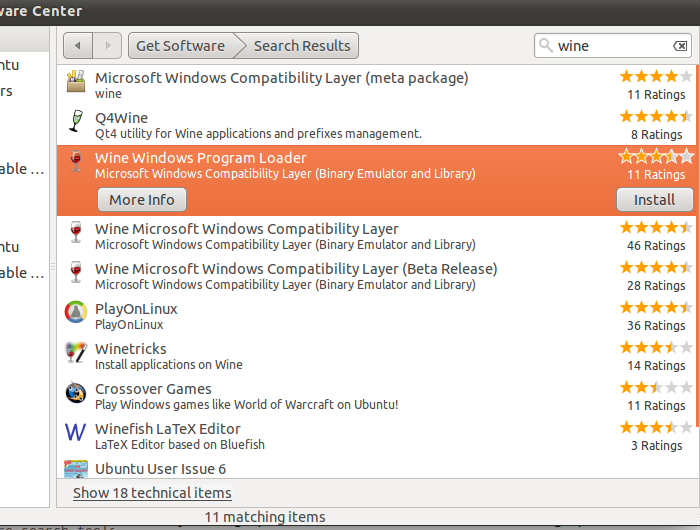
Task: Clear the search field text
Action: [x=680, y=46]
